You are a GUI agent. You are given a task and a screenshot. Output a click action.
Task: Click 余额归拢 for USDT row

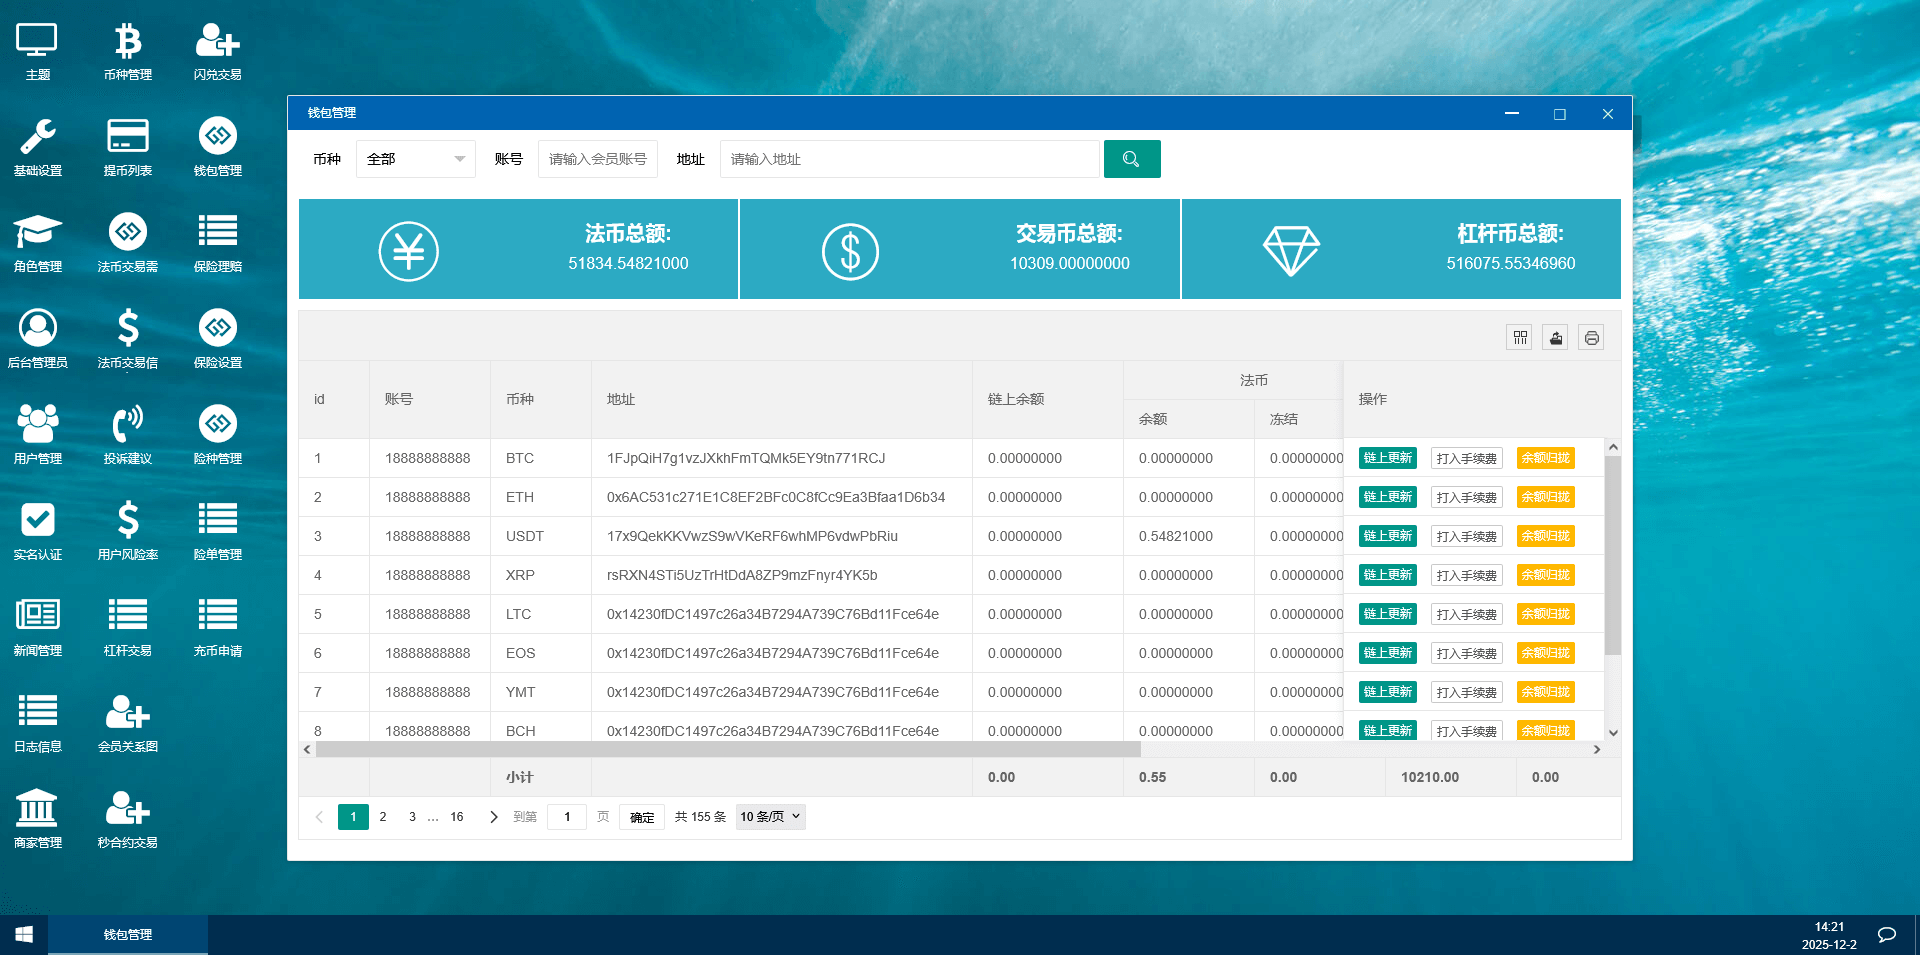click(x=1545, y=536)
